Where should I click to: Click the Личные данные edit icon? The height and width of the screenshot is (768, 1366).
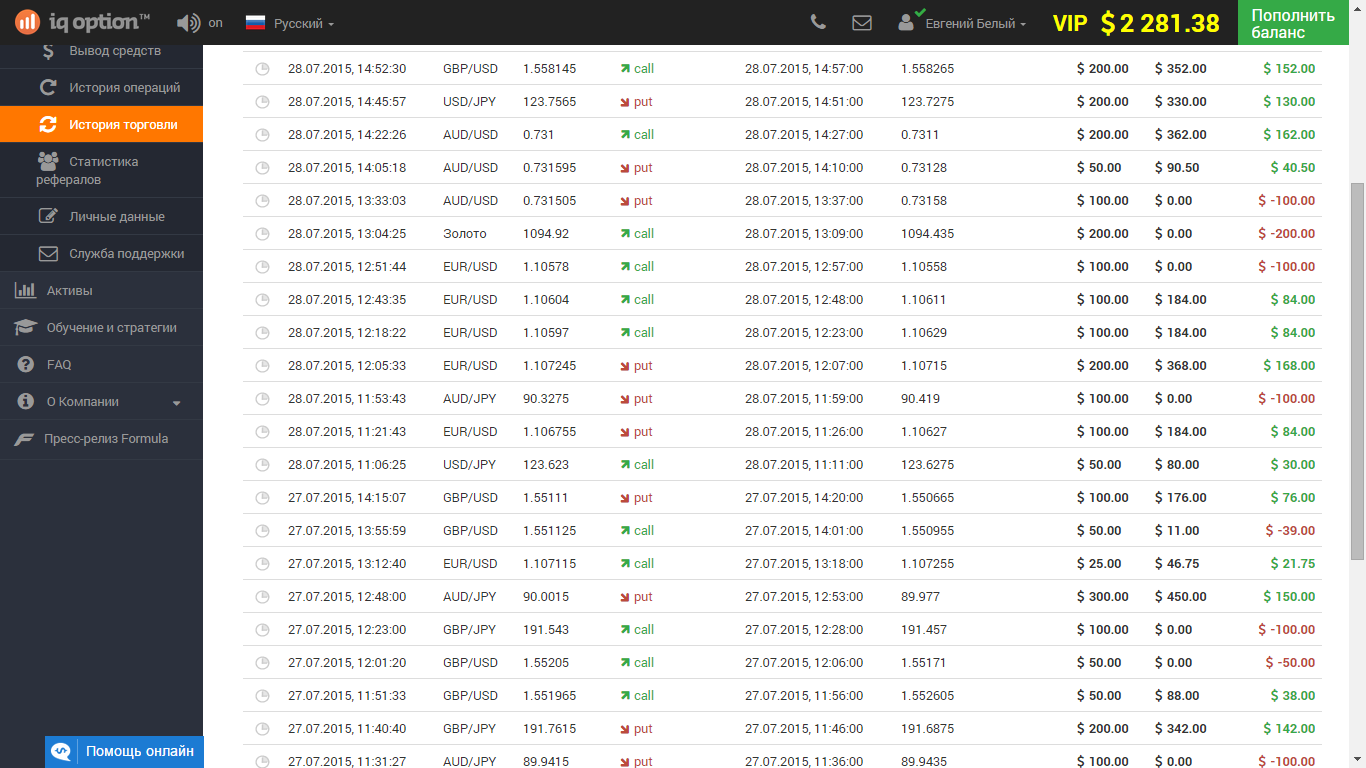click(x=47, y=217)
